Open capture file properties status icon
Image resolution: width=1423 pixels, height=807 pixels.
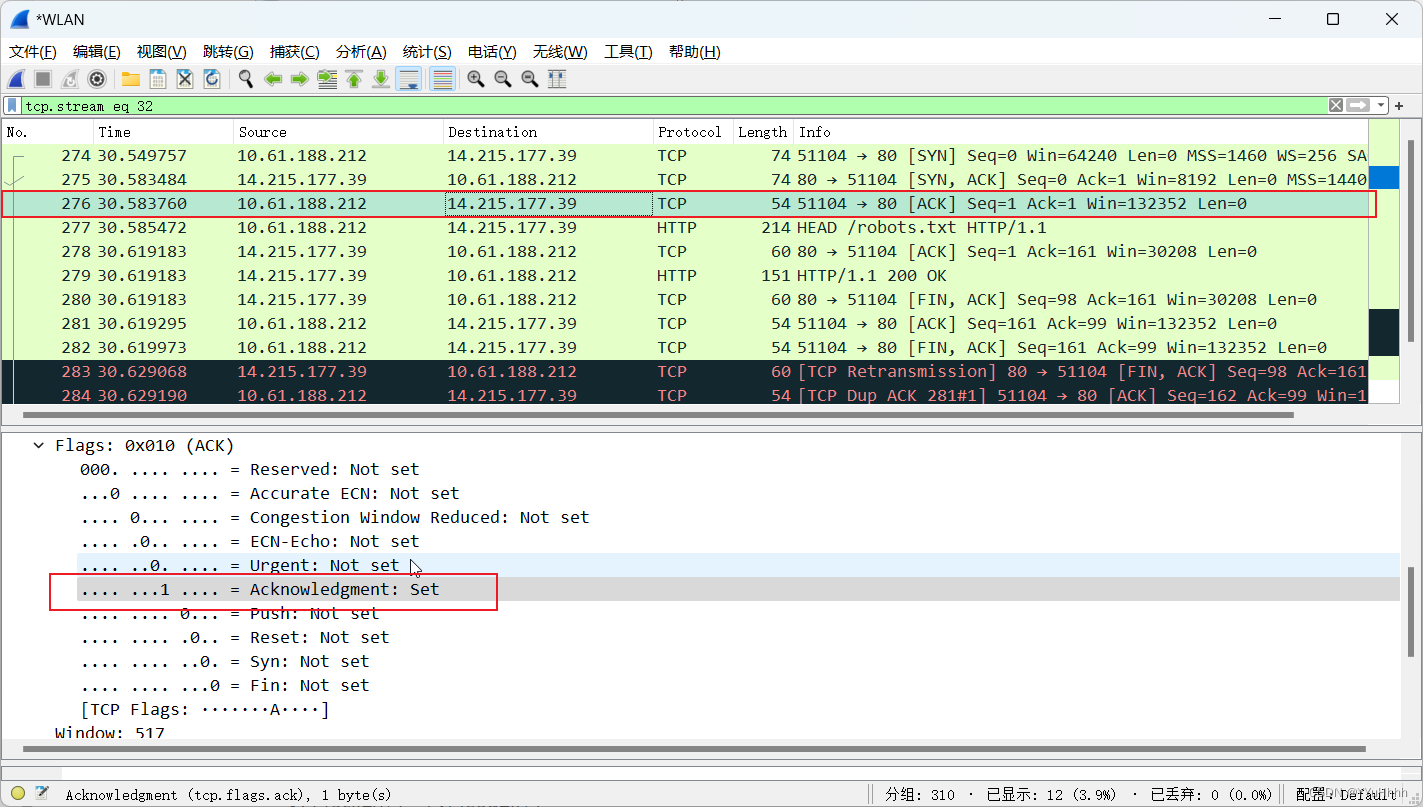[42, 794]
